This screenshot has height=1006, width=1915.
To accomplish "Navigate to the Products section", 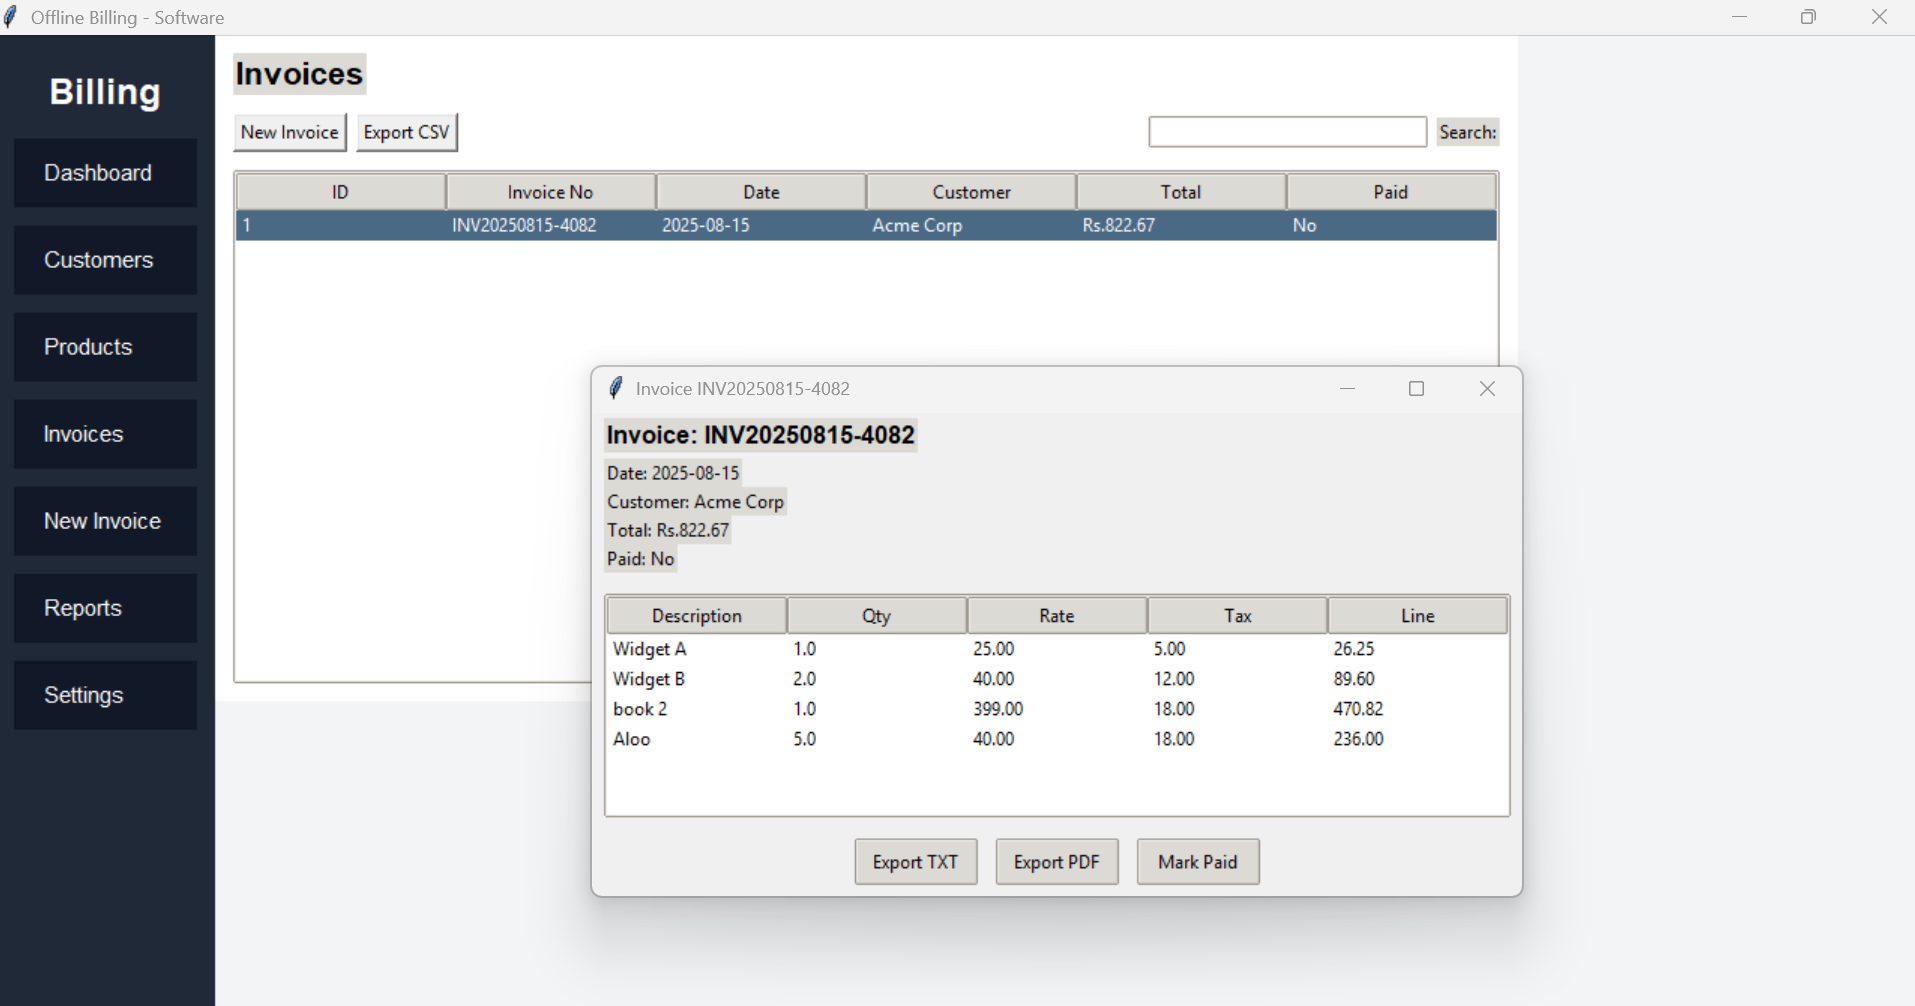I will (88, 346).
